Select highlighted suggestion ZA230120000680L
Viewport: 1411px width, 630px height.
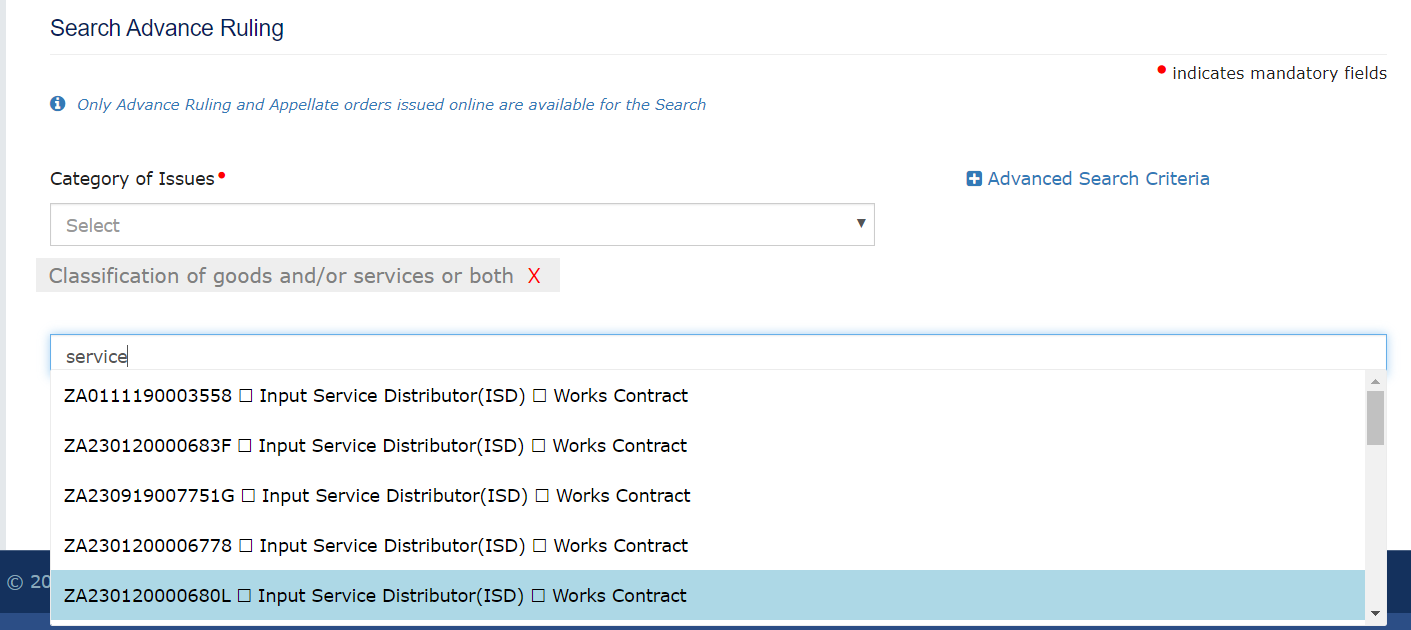click(708, 596)
